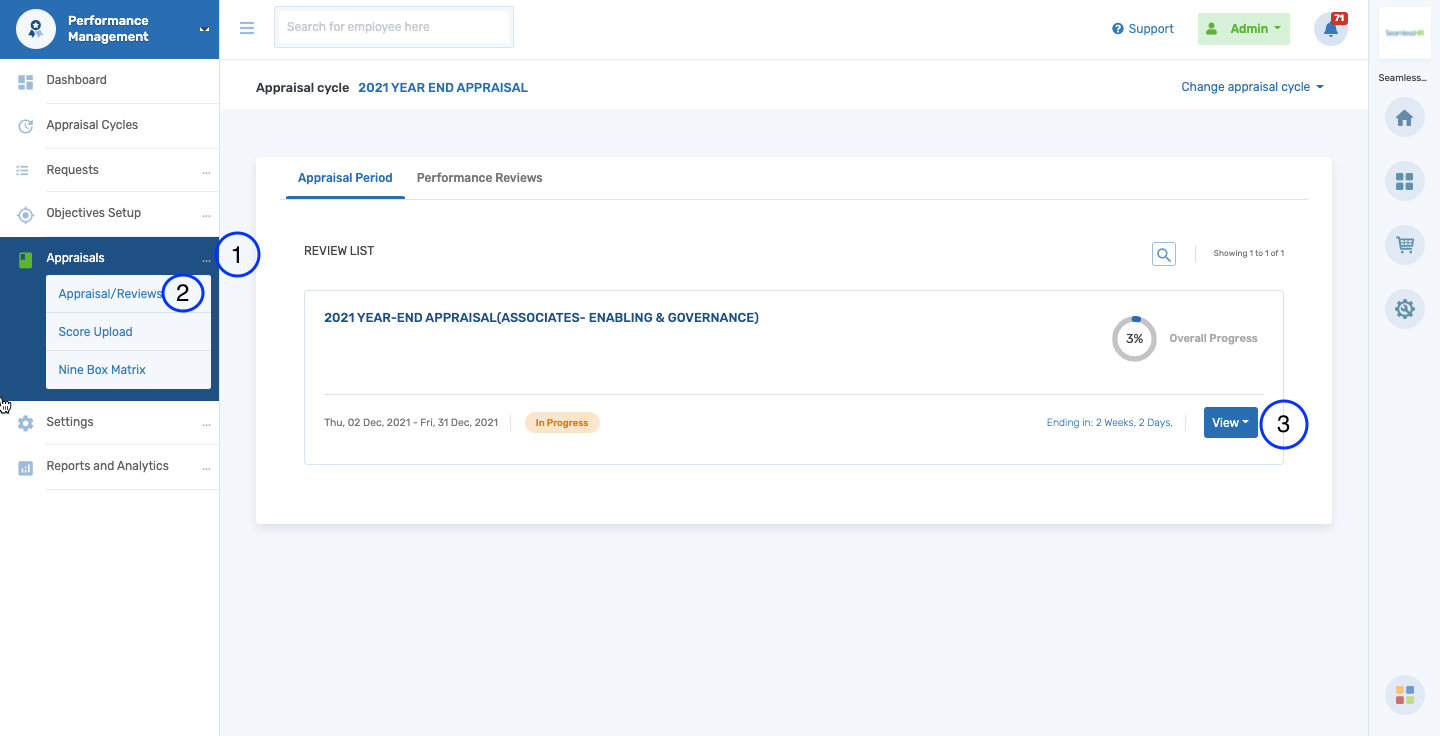
Task: Click the hamburger menu icon
Action: point(247,28)
